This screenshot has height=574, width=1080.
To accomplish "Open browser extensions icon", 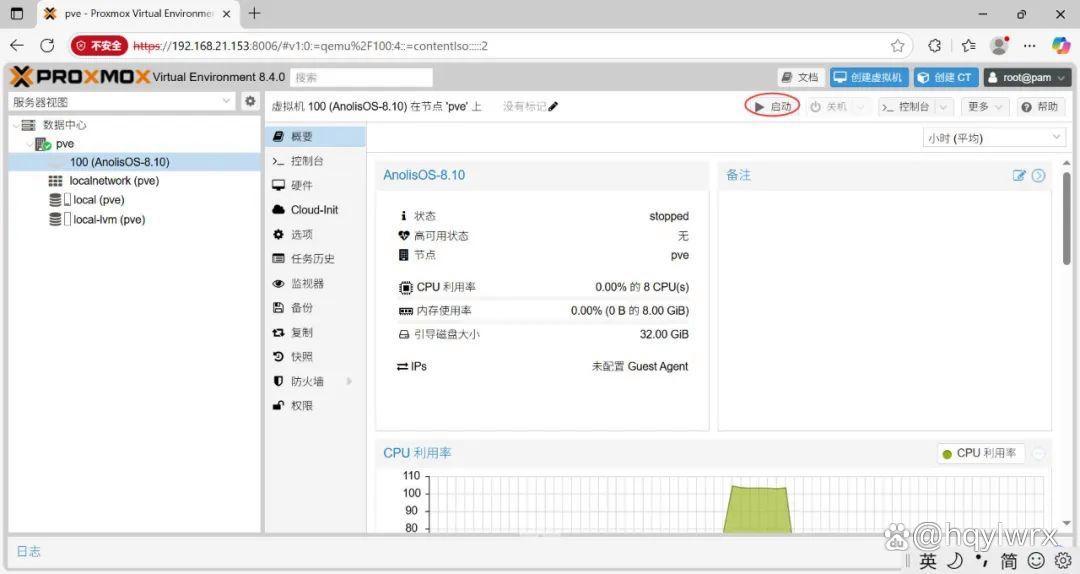I will point(935,45).
